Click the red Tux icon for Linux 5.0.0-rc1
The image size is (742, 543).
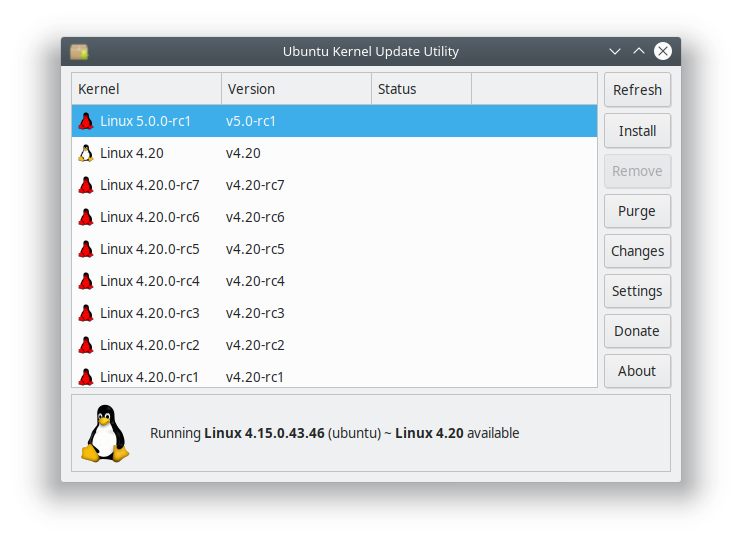point(86,121)
